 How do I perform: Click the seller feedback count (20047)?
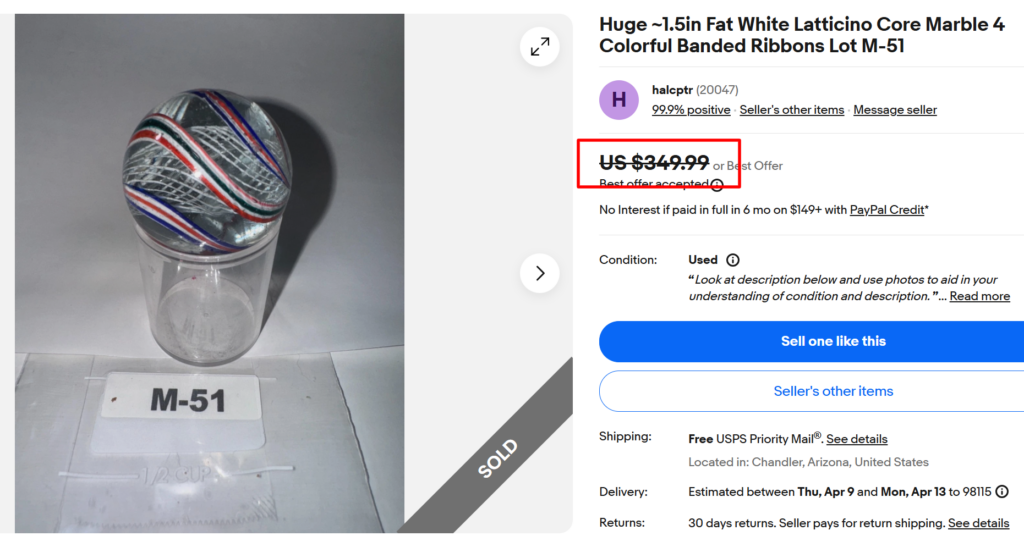(x=717, y=90)
